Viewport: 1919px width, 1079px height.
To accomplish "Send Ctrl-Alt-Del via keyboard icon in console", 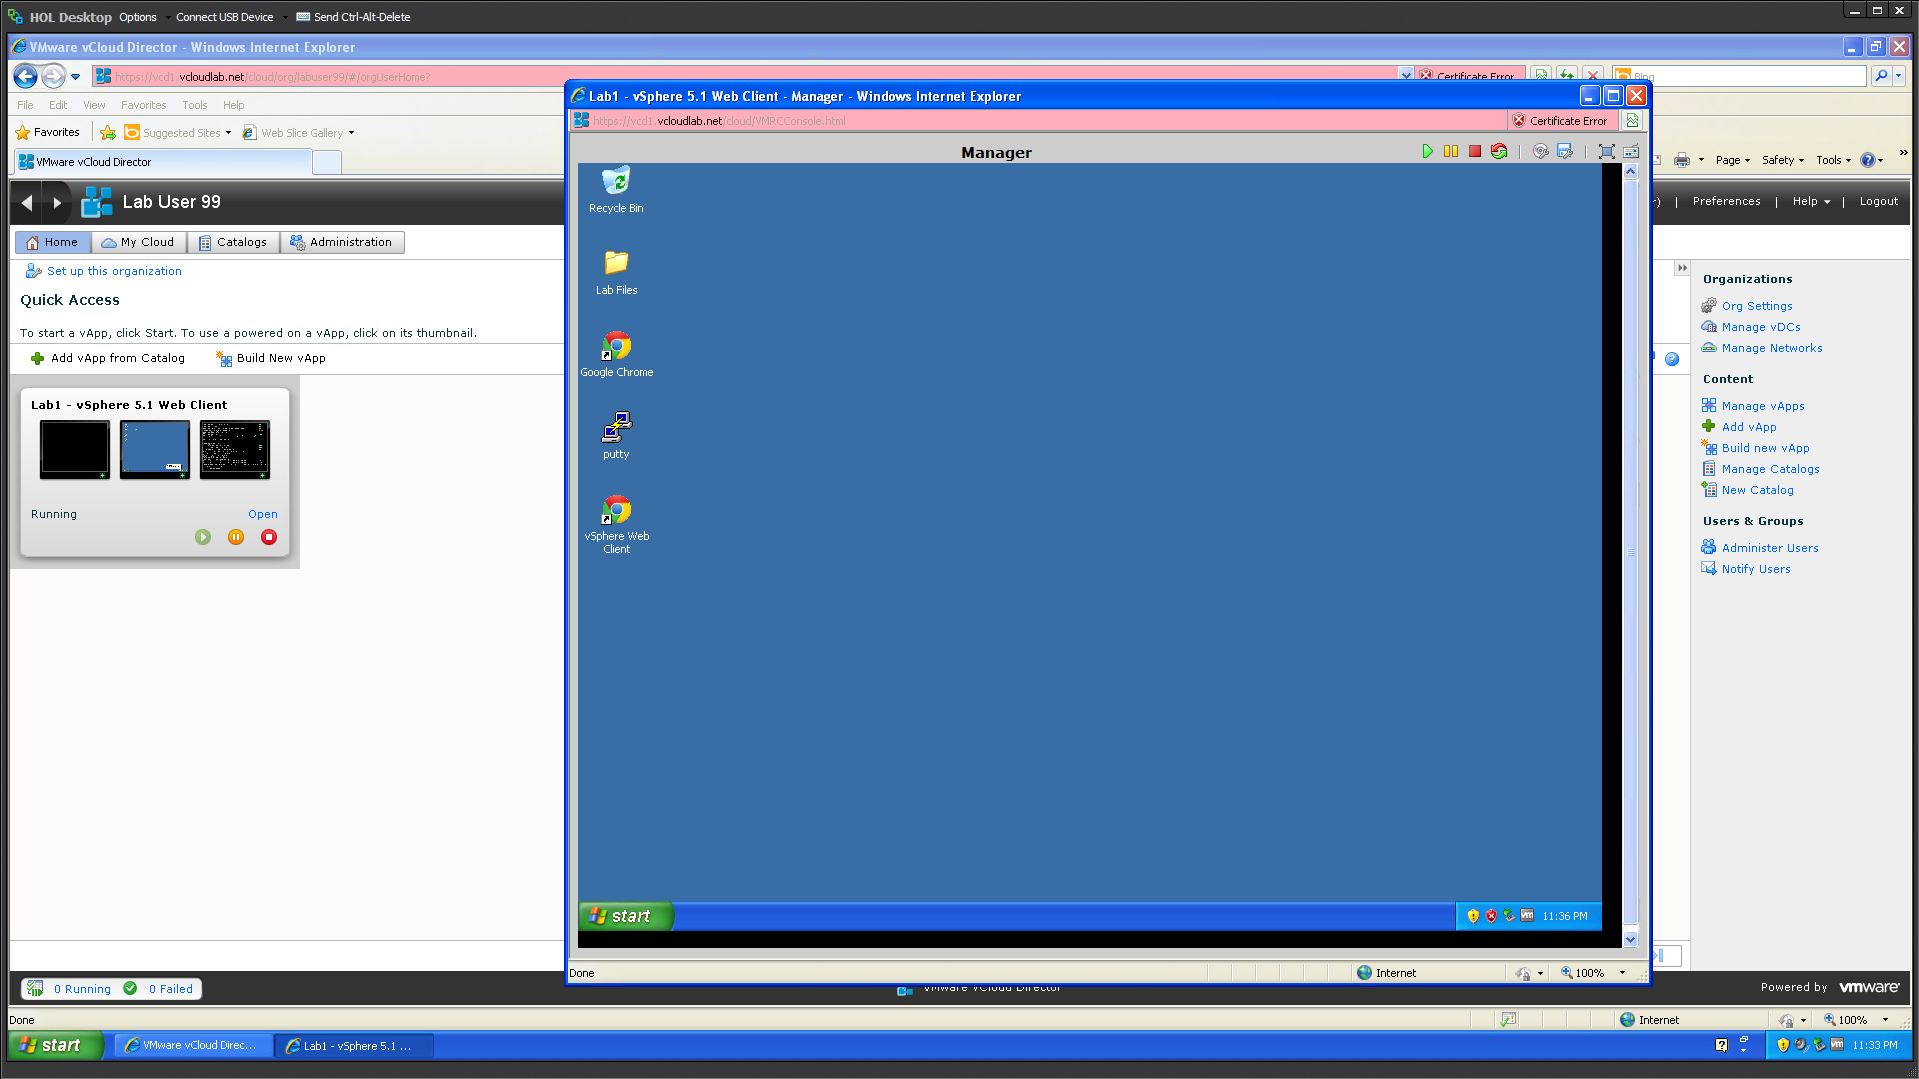I will (1631, 151).
